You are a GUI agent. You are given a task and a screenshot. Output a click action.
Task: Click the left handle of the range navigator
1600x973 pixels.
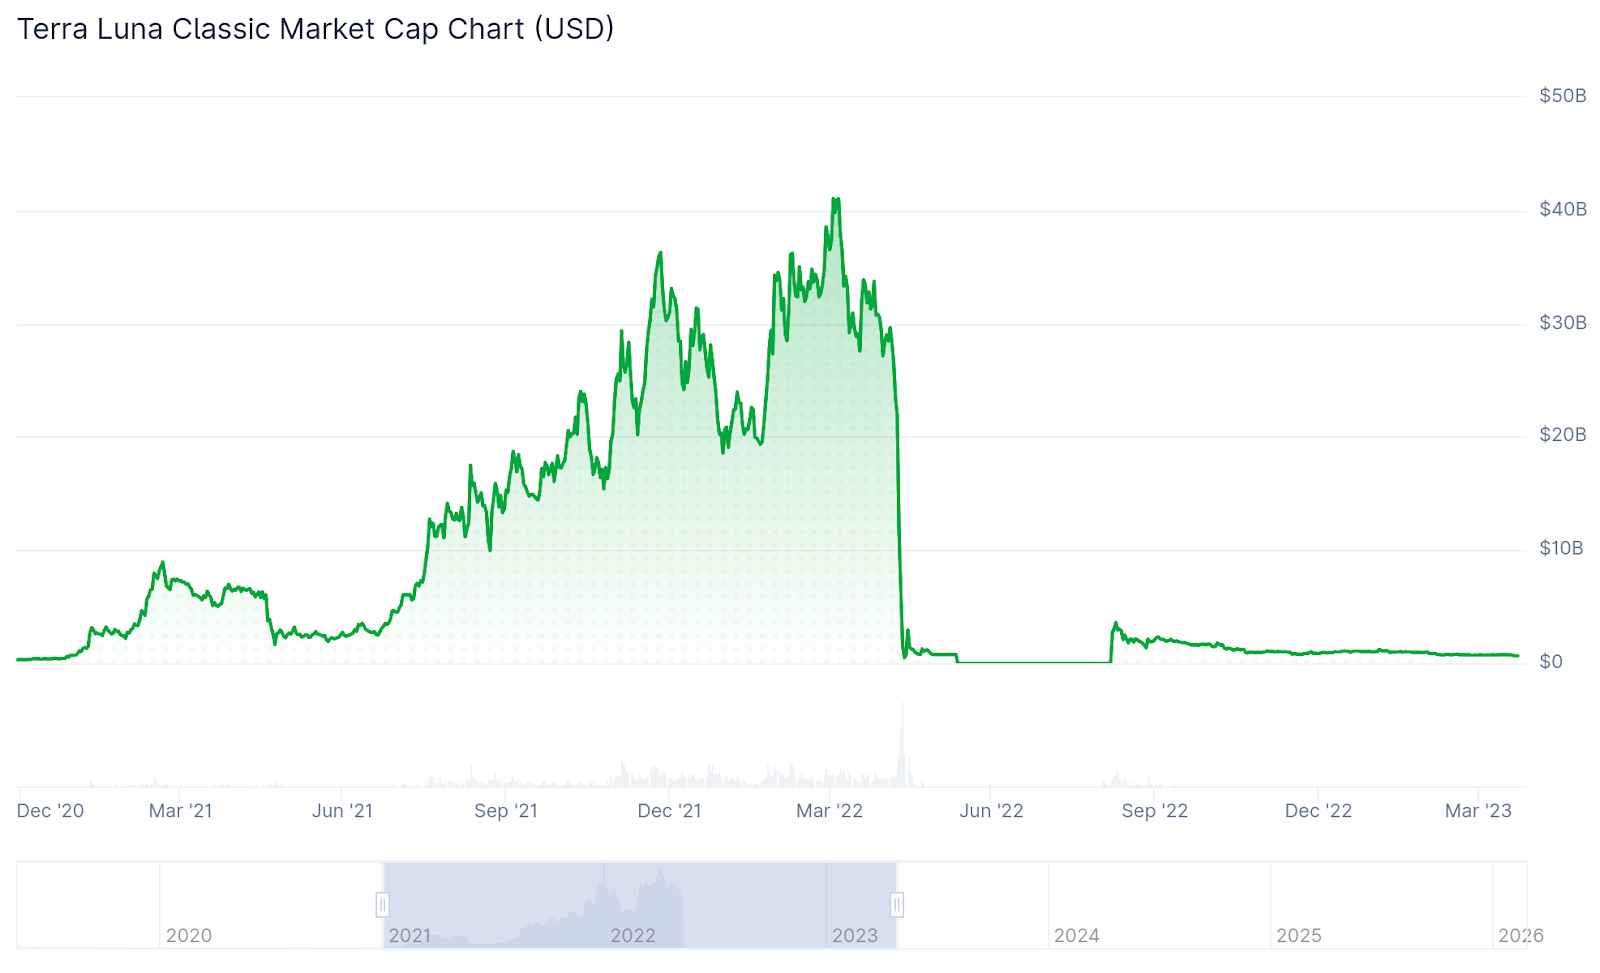[x=382, y=905]
